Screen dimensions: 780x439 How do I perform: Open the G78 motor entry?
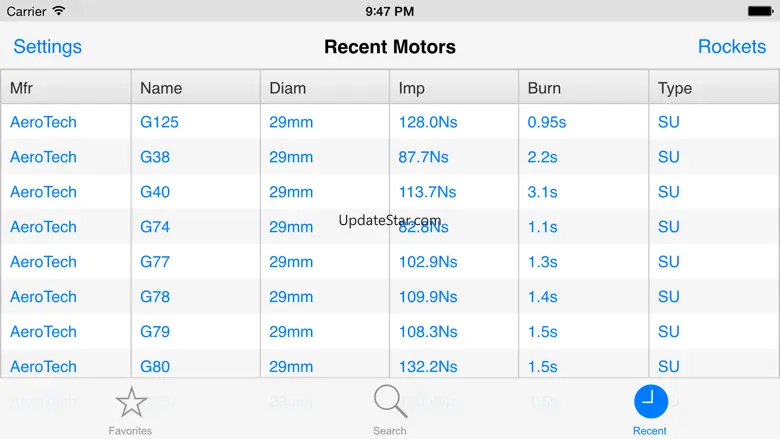(x=155, y=297)
